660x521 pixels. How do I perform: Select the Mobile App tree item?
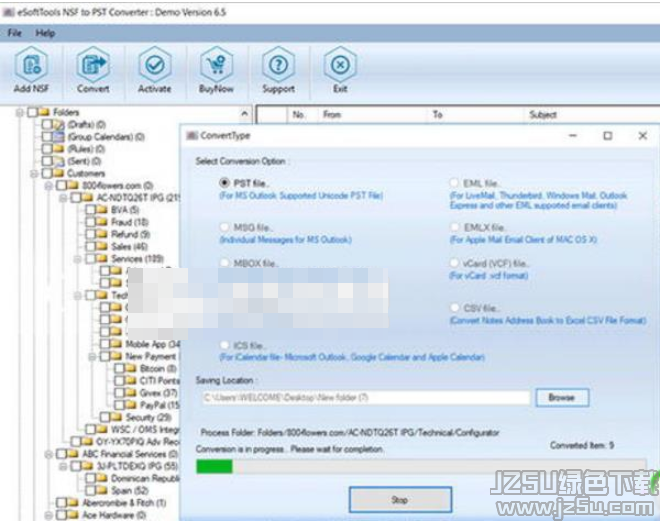152,344
